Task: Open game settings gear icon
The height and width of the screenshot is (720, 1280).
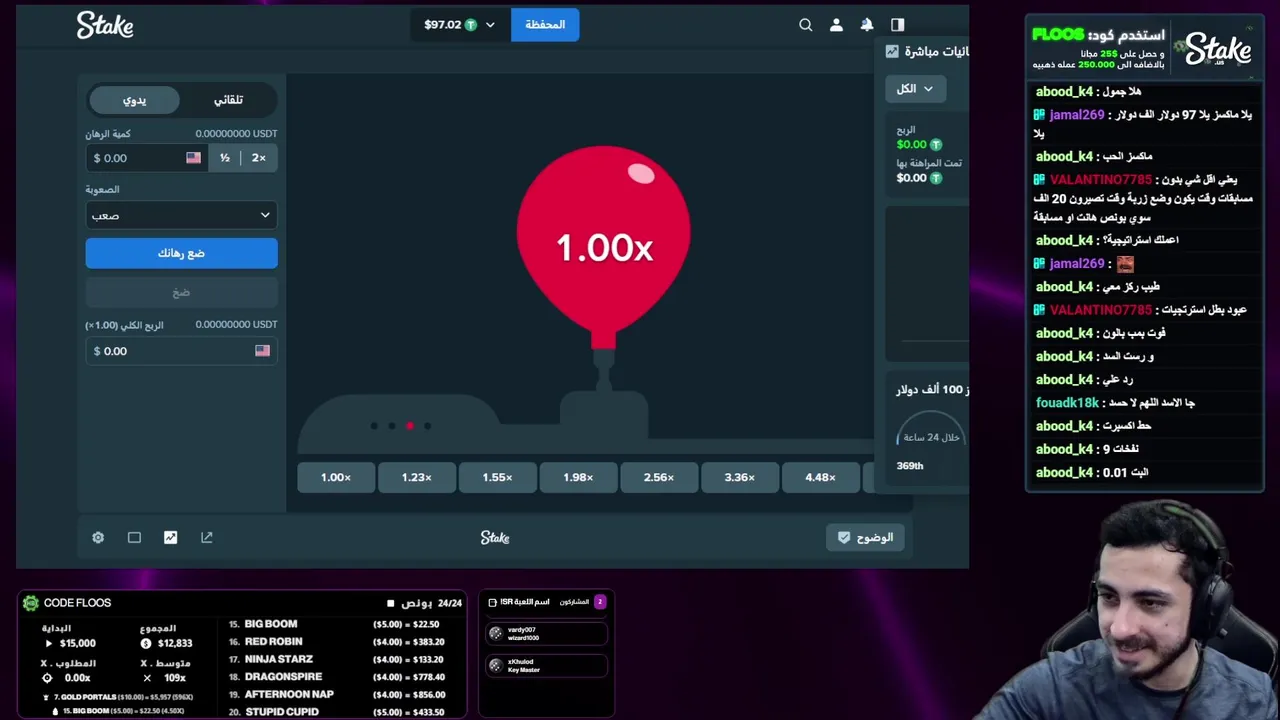Action: pos(98,537)
